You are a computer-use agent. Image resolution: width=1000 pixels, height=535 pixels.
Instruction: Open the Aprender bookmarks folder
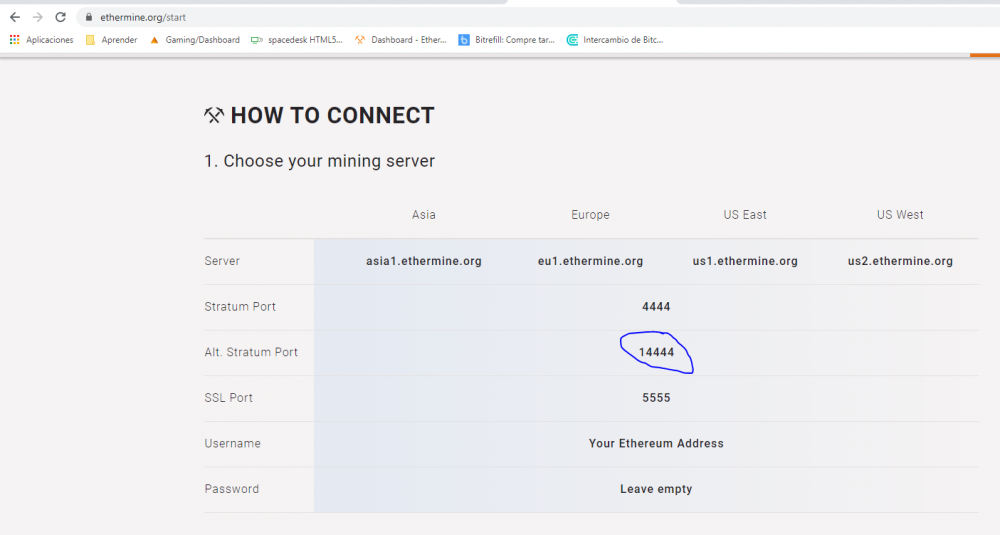[112, 40]
